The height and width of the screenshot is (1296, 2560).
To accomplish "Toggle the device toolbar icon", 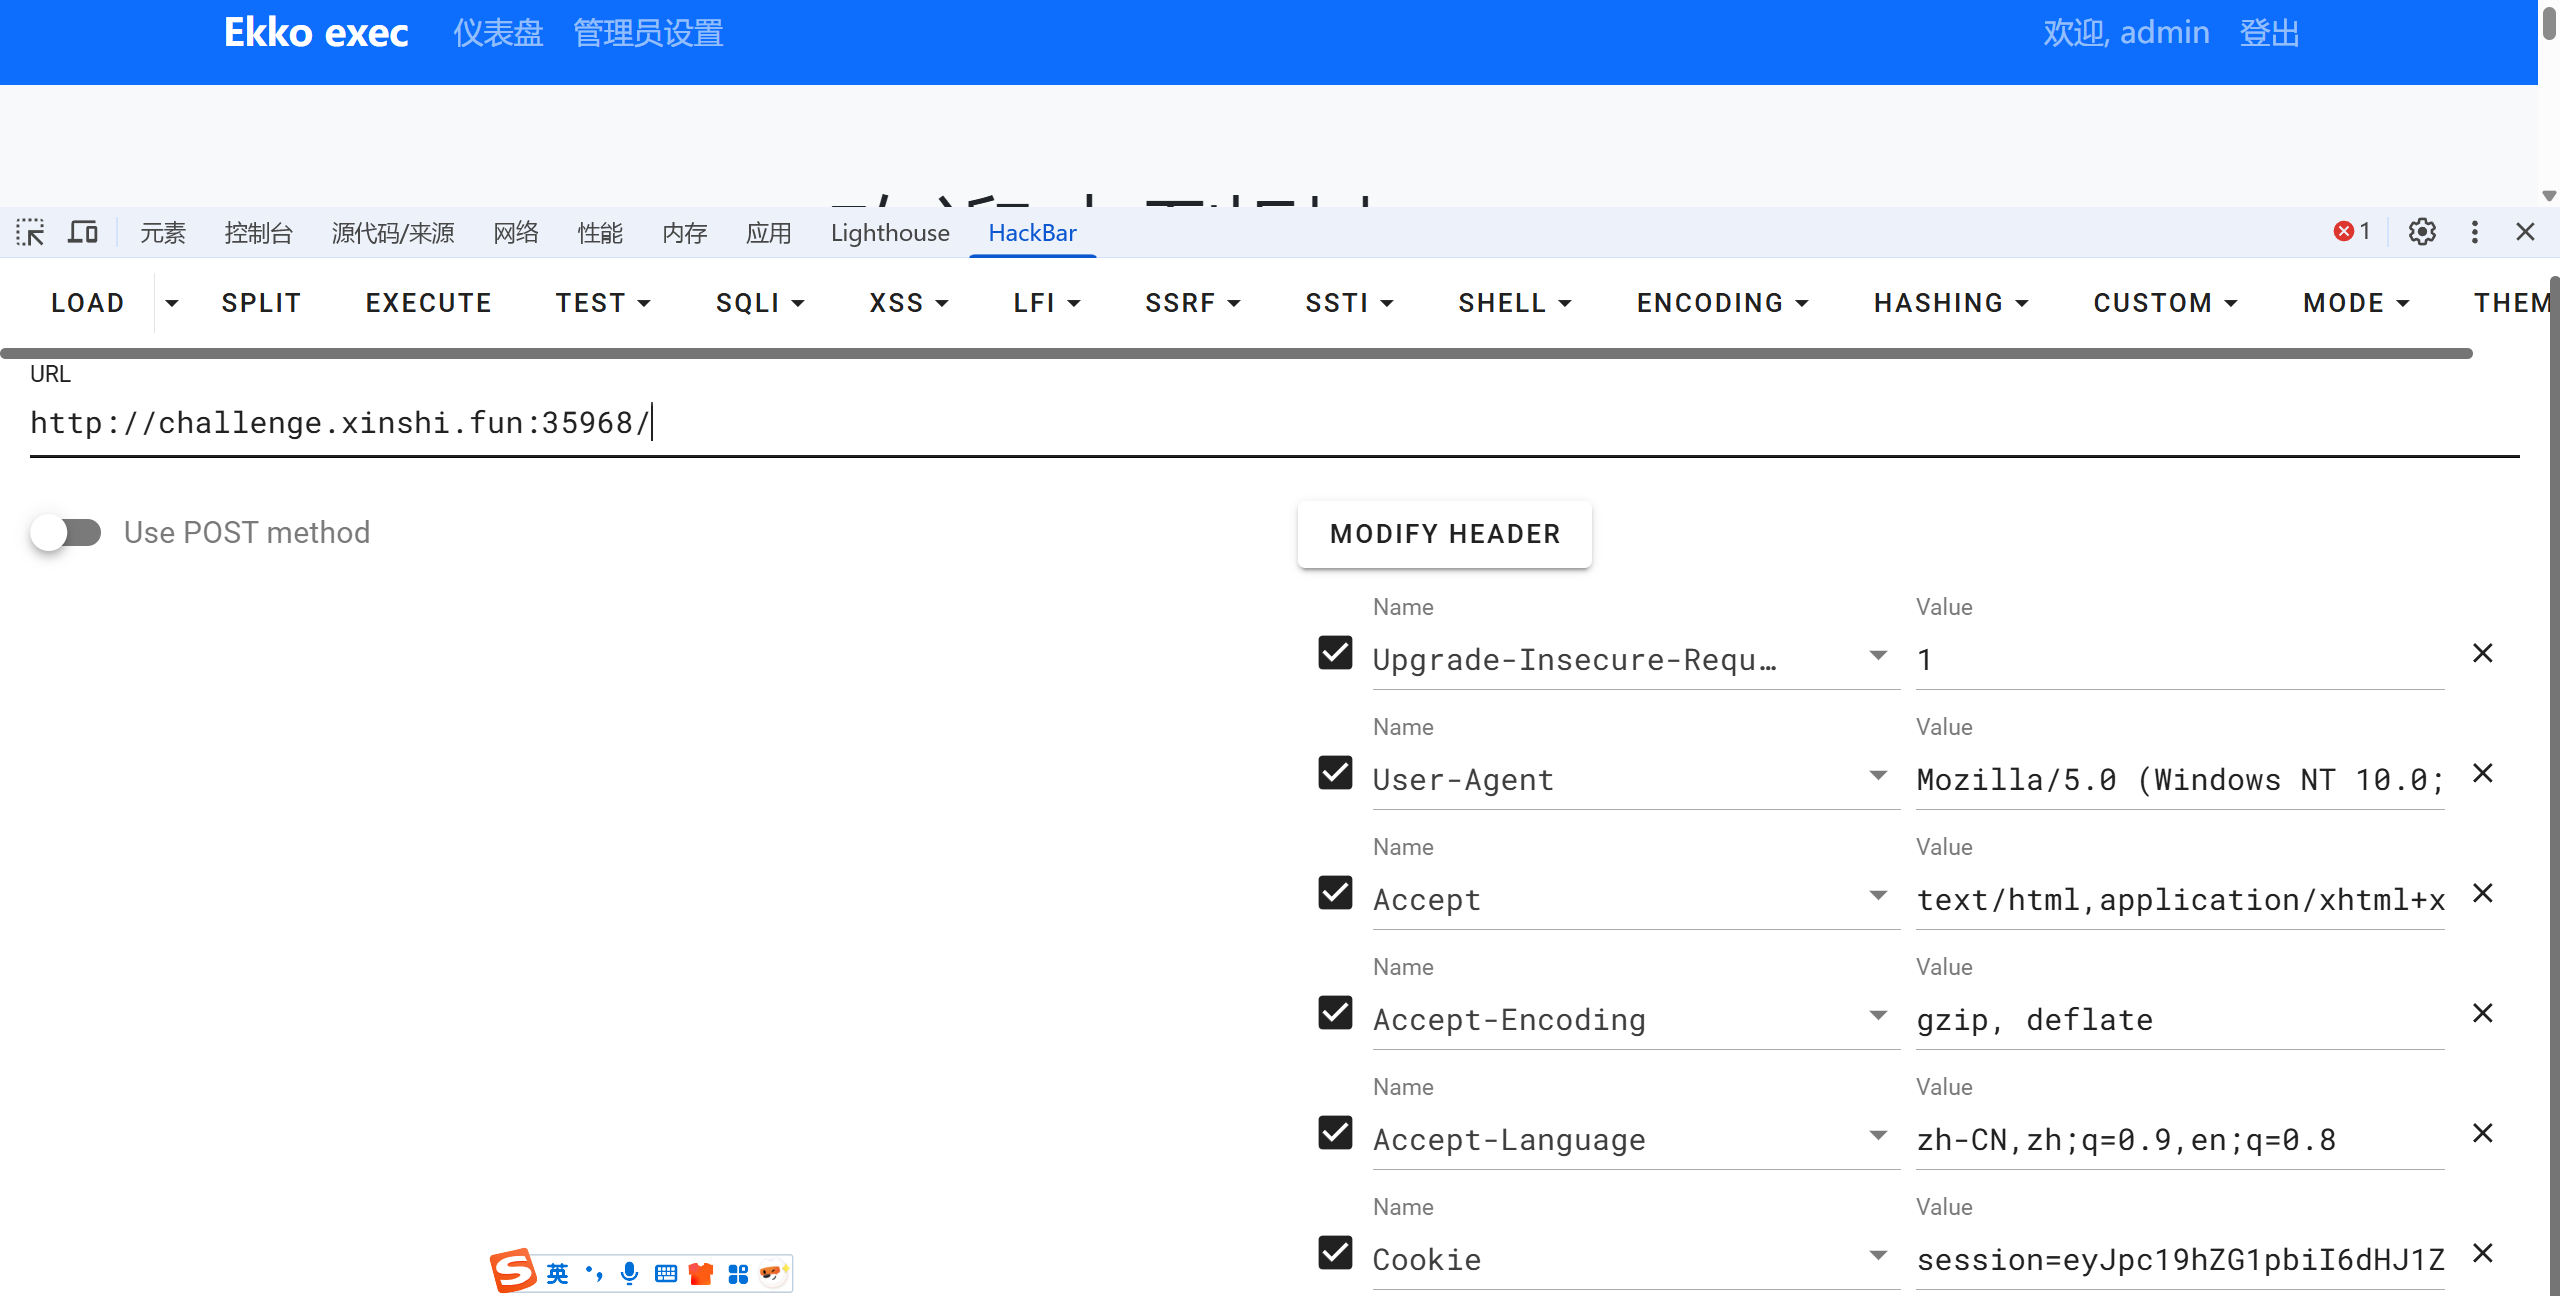I will point(82,232).
